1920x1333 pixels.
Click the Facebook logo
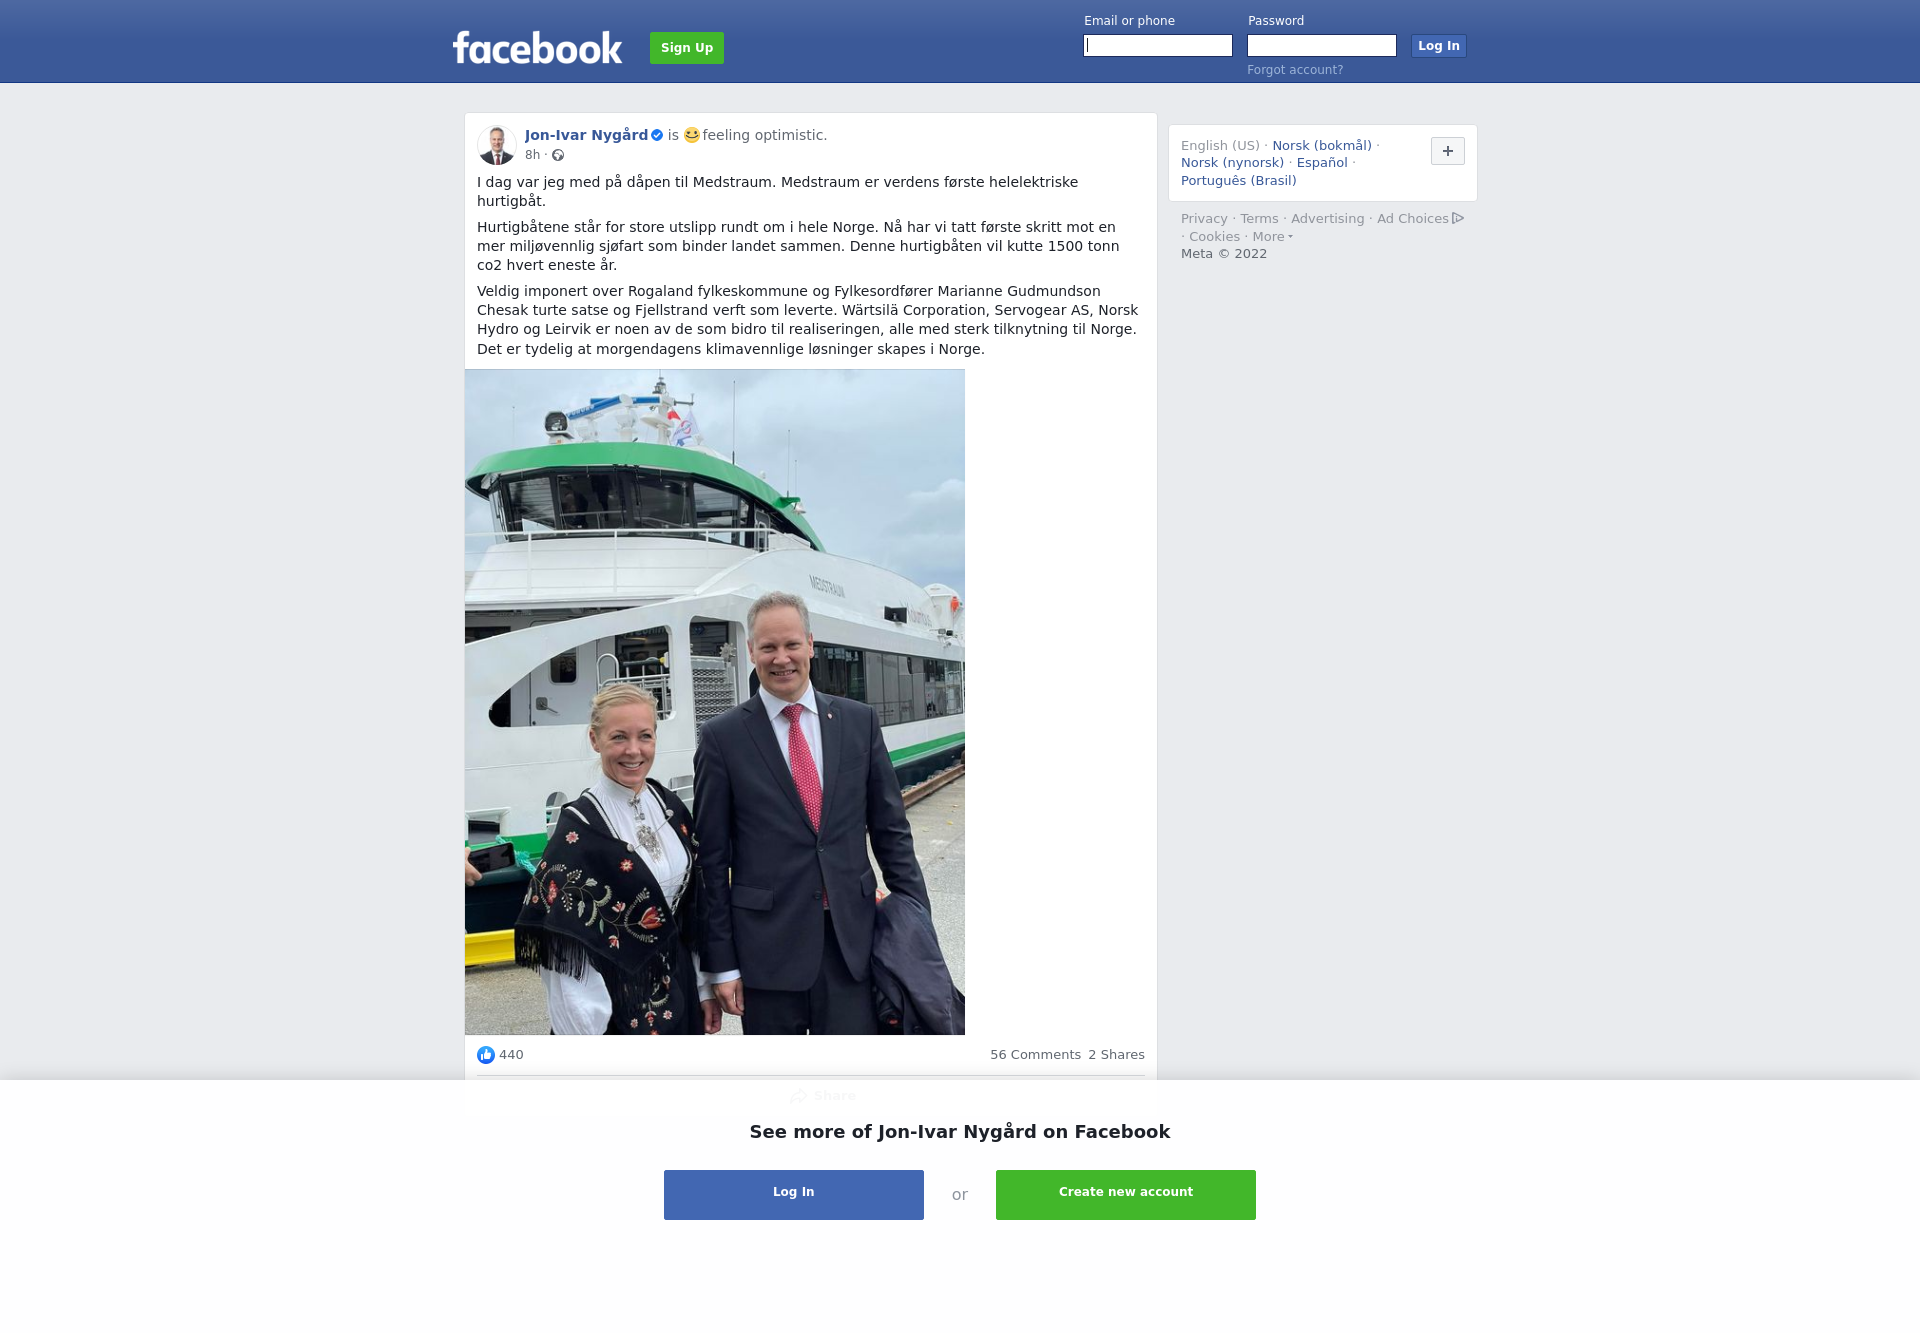click(x=537, y=47)
